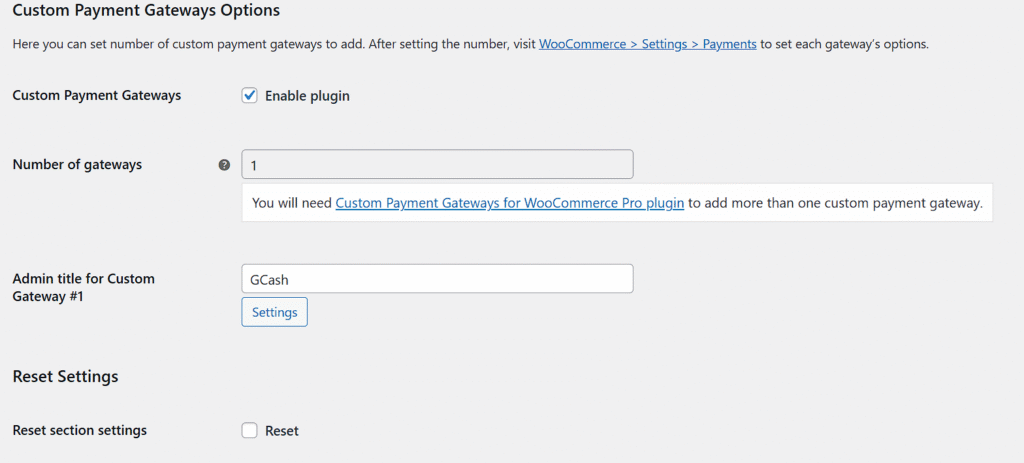Focus the Number of gateways field
Image resolution: width=1024 pixels, height=463 pixels.
pos(437,165)
